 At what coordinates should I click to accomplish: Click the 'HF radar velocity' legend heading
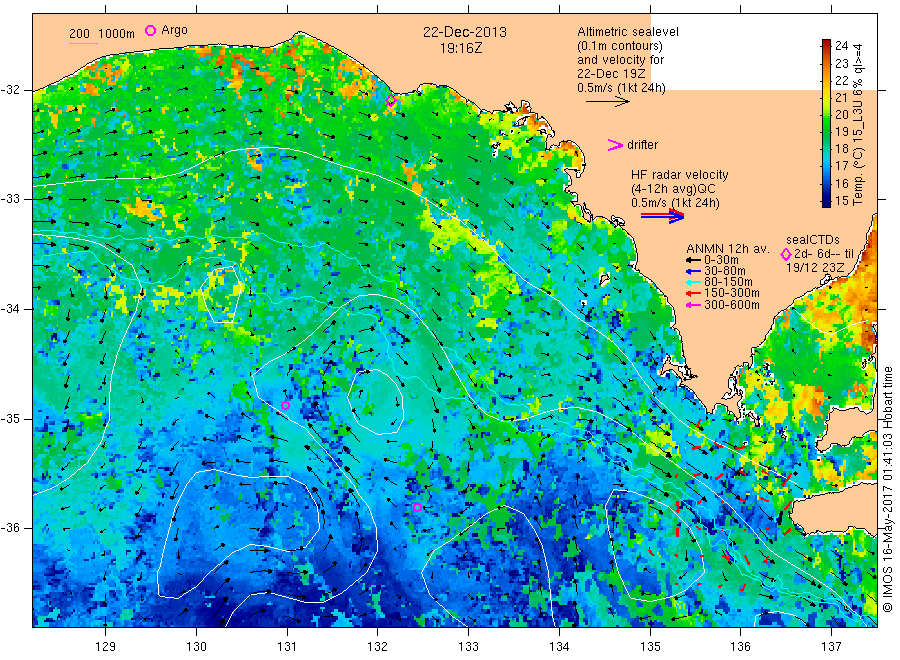point(680,175)
